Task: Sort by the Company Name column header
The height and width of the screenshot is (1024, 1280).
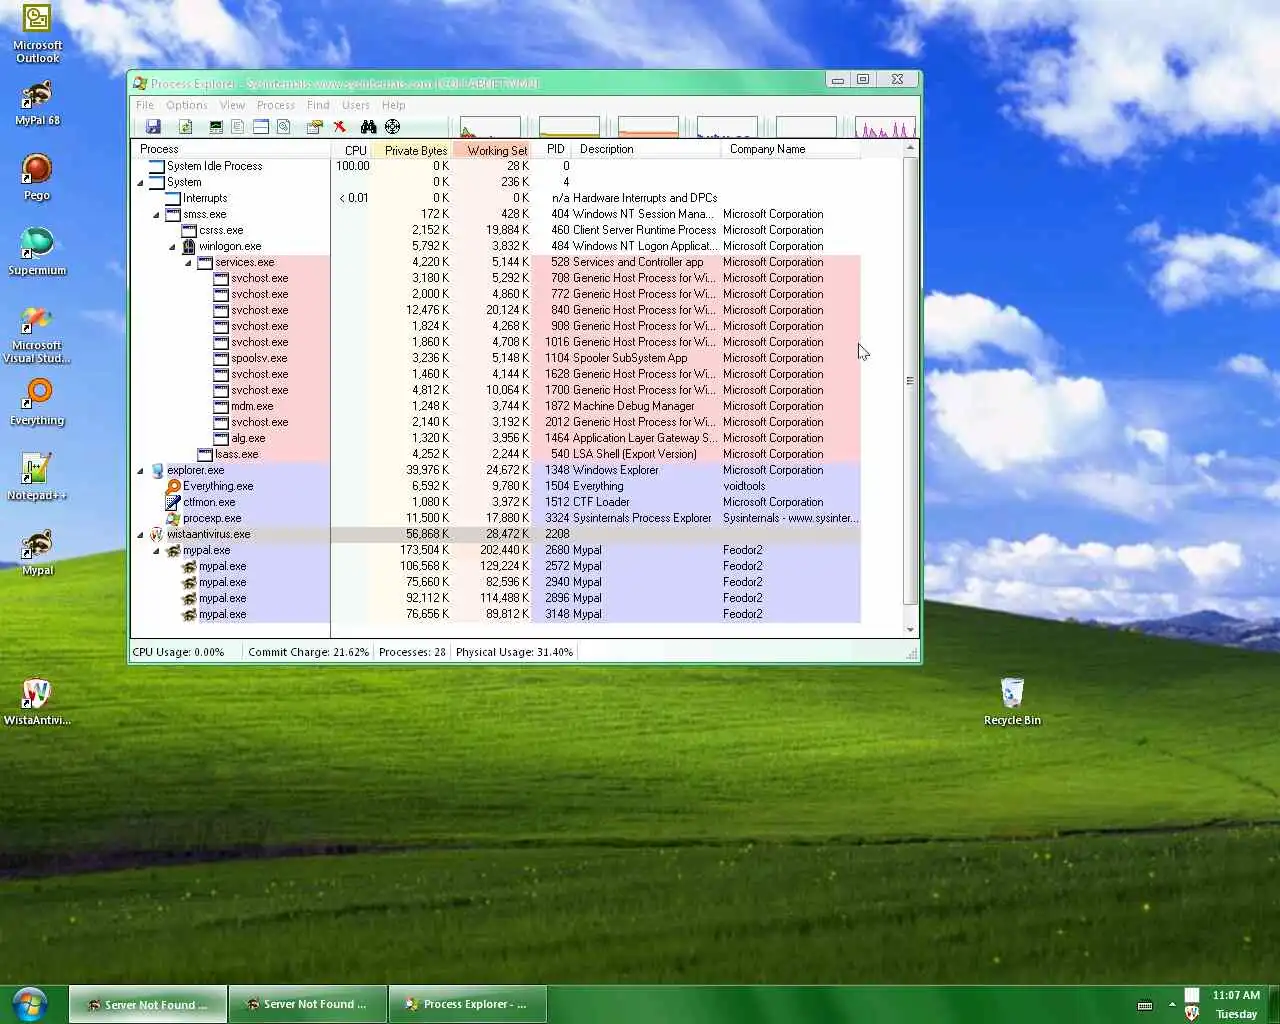Action: click(x=790, y=149)
